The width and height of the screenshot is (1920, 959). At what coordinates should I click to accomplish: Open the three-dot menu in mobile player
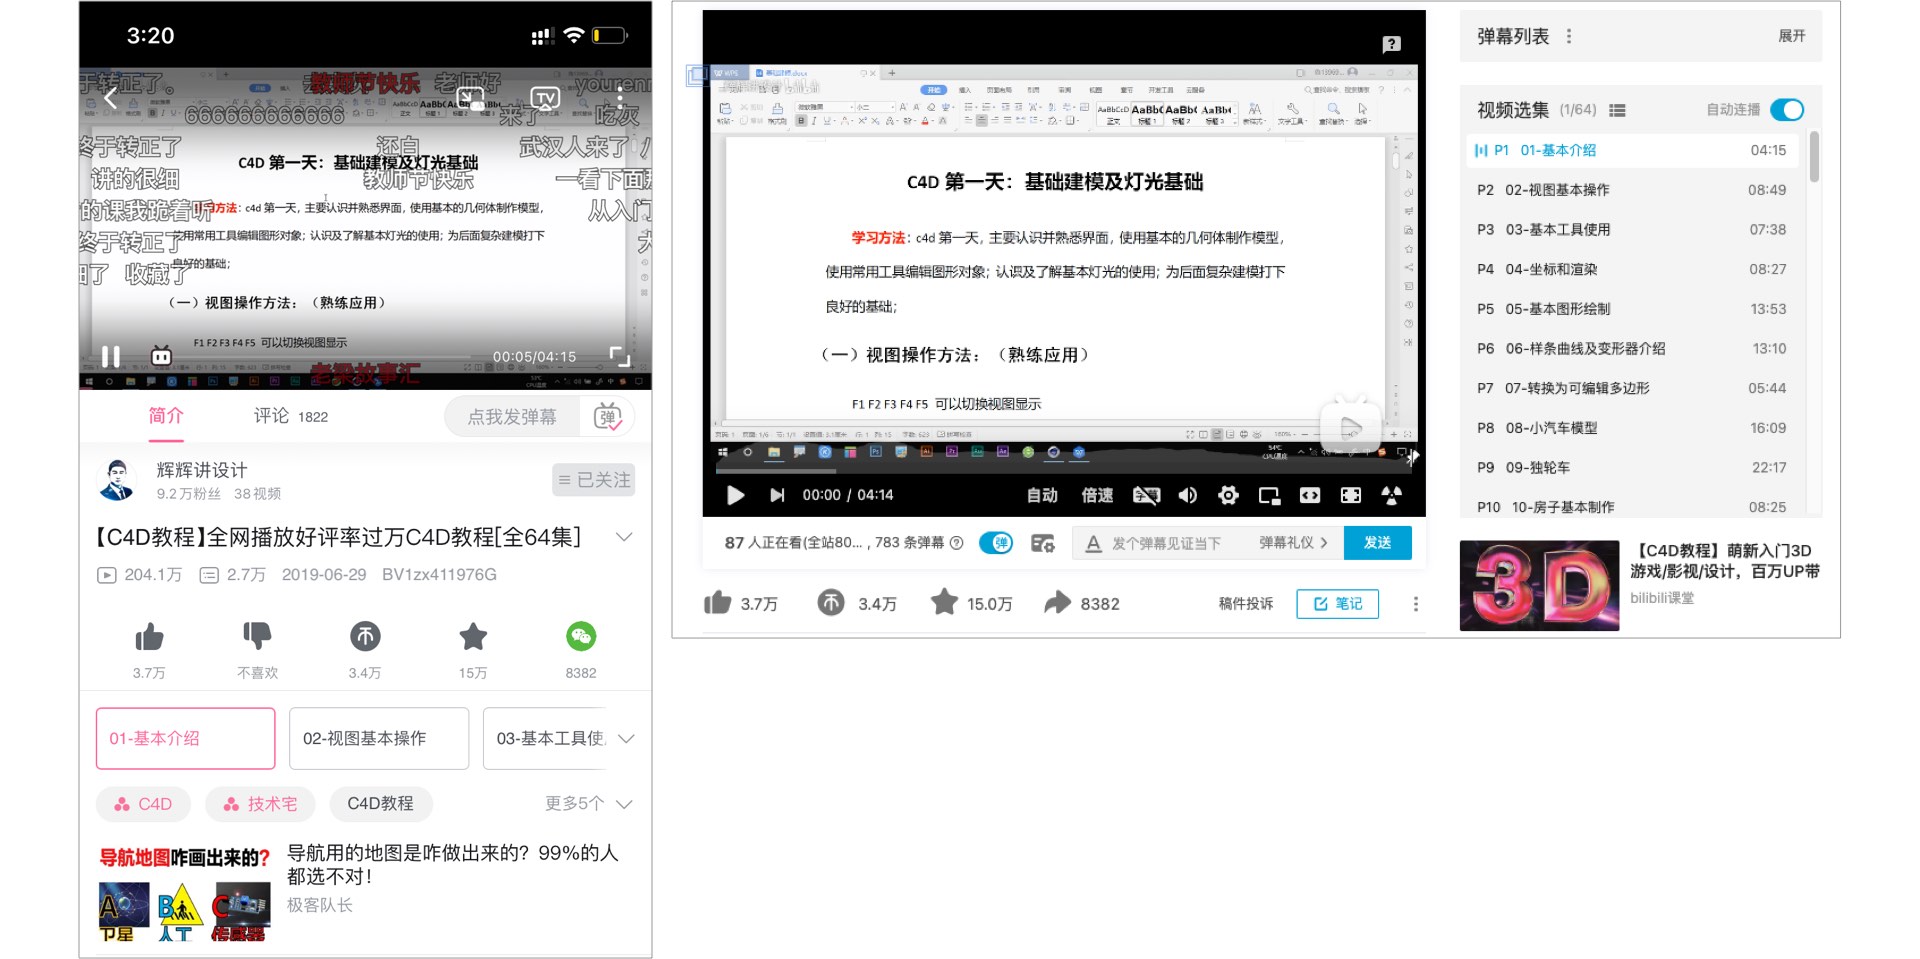click(620, 97)
